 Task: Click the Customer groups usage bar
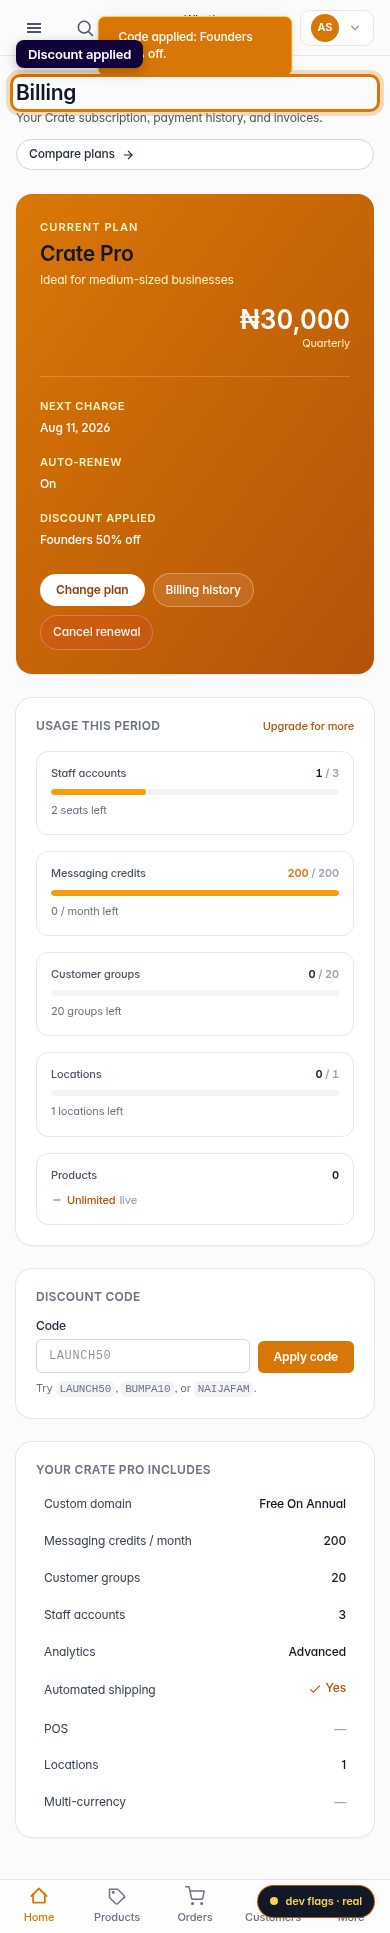(x=195, y=993)
